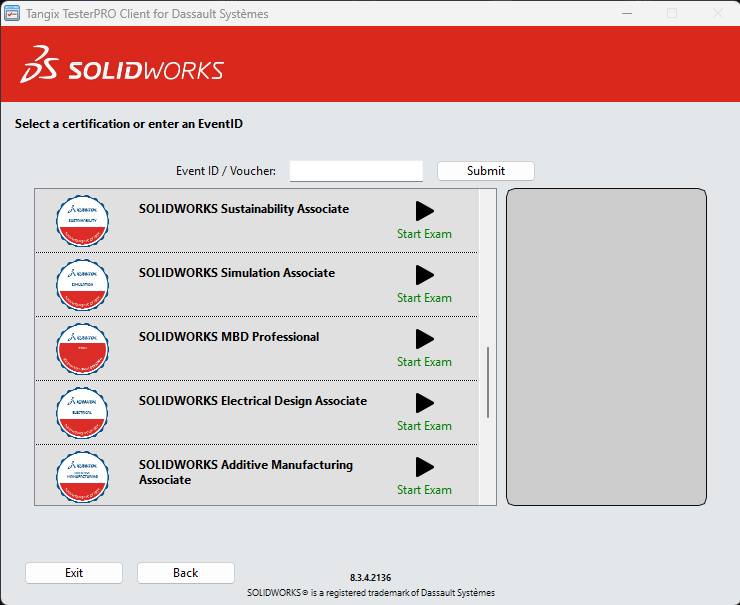Select SOLIDWORKS Sustainability Associate title
Image resolution: width=740 pixels, height=605 pixels.
tap(244, 209)
